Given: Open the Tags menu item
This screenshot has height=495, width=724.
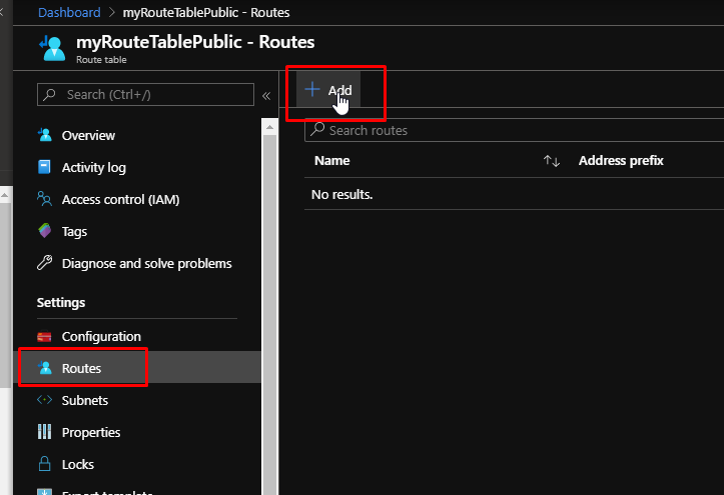Looking at the screenshot, I should click(74, 231).
